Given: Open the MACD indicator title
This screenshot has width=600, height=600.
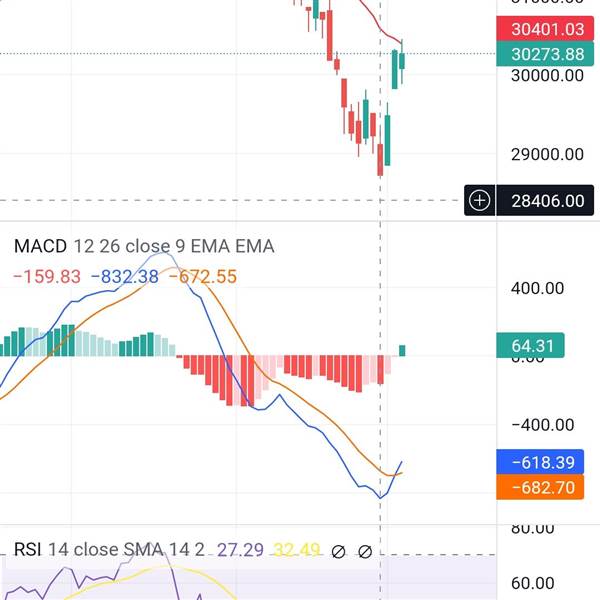Looking at the screenshot, I should 40,246.
